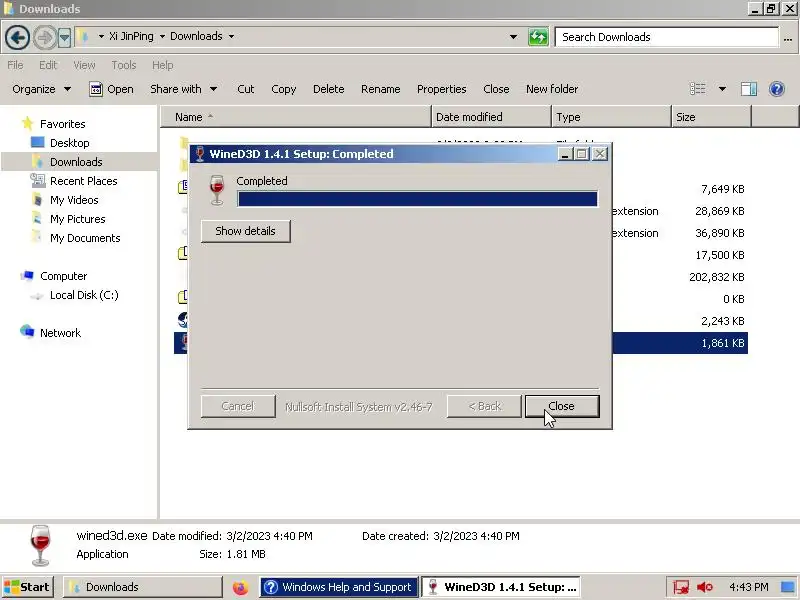This screenshot has height=600, width=800.
Task: Open the recent locations history dropdown
Action: point(64,37)
